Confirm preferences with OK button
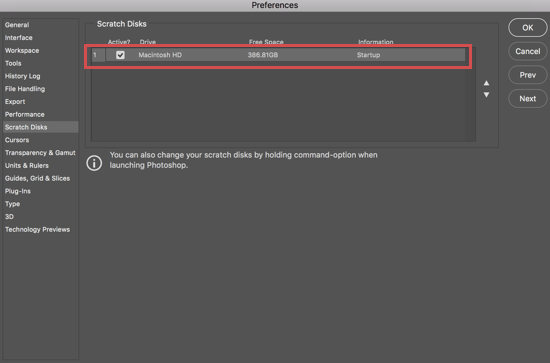This screenshot has width=550, height=363. click(x=527, y=28)
